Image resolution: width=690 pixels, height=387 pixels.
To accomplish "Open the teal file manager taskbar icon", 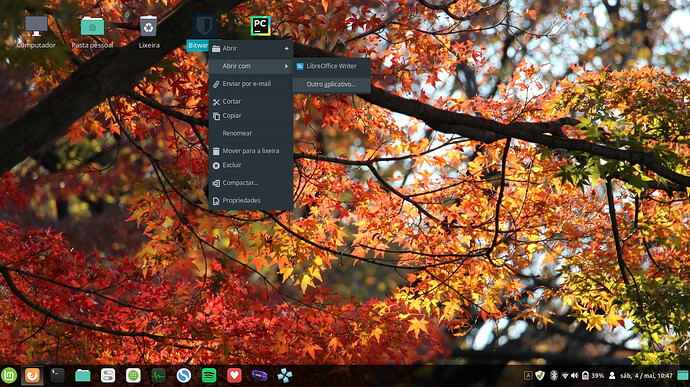I will coord(82,376).
